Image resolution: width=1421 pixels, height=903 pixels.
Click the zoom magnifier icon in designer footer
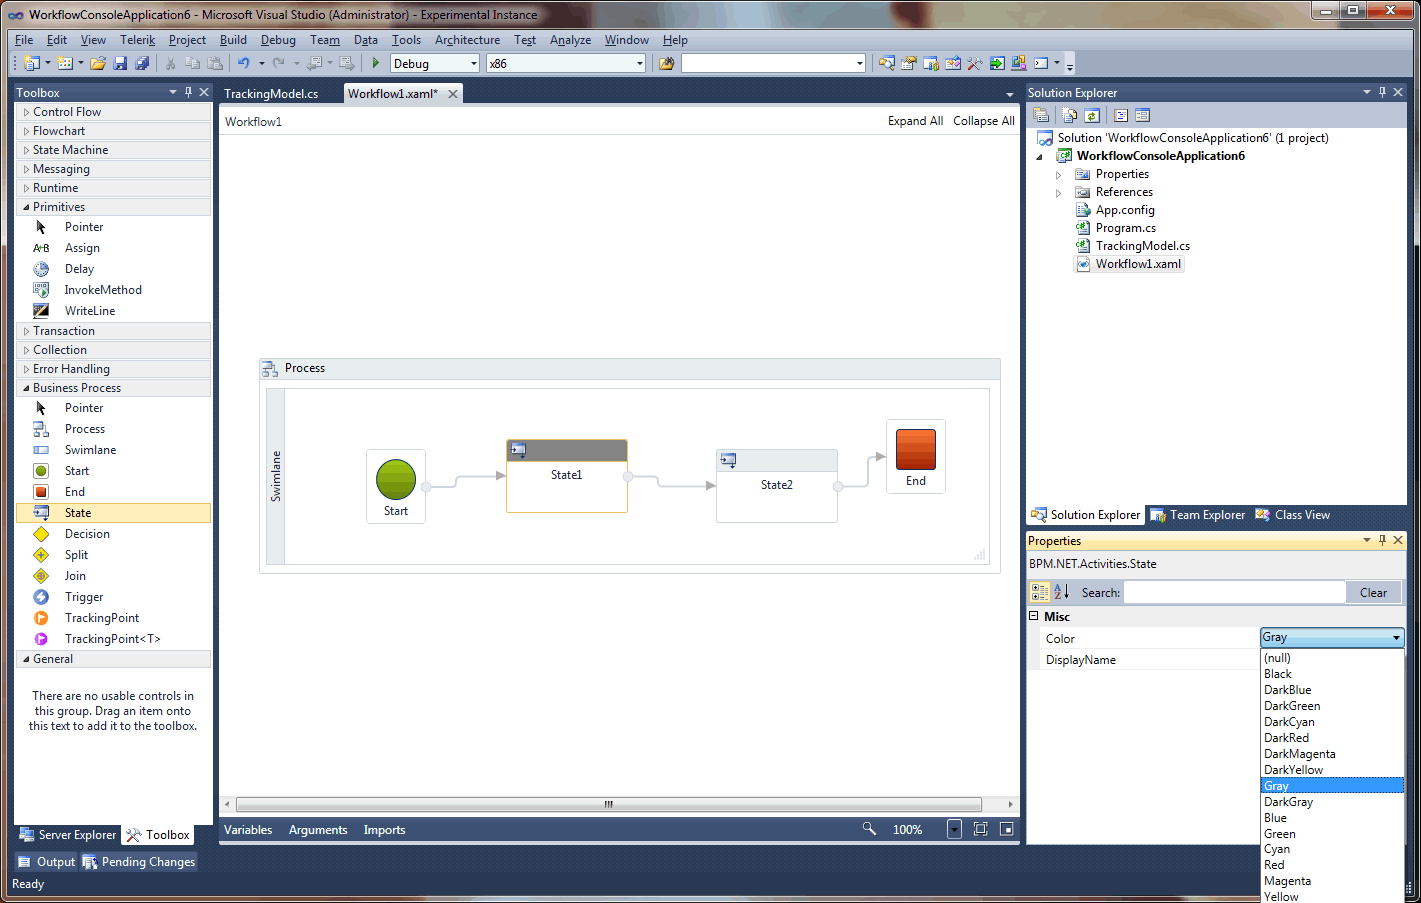869,829
